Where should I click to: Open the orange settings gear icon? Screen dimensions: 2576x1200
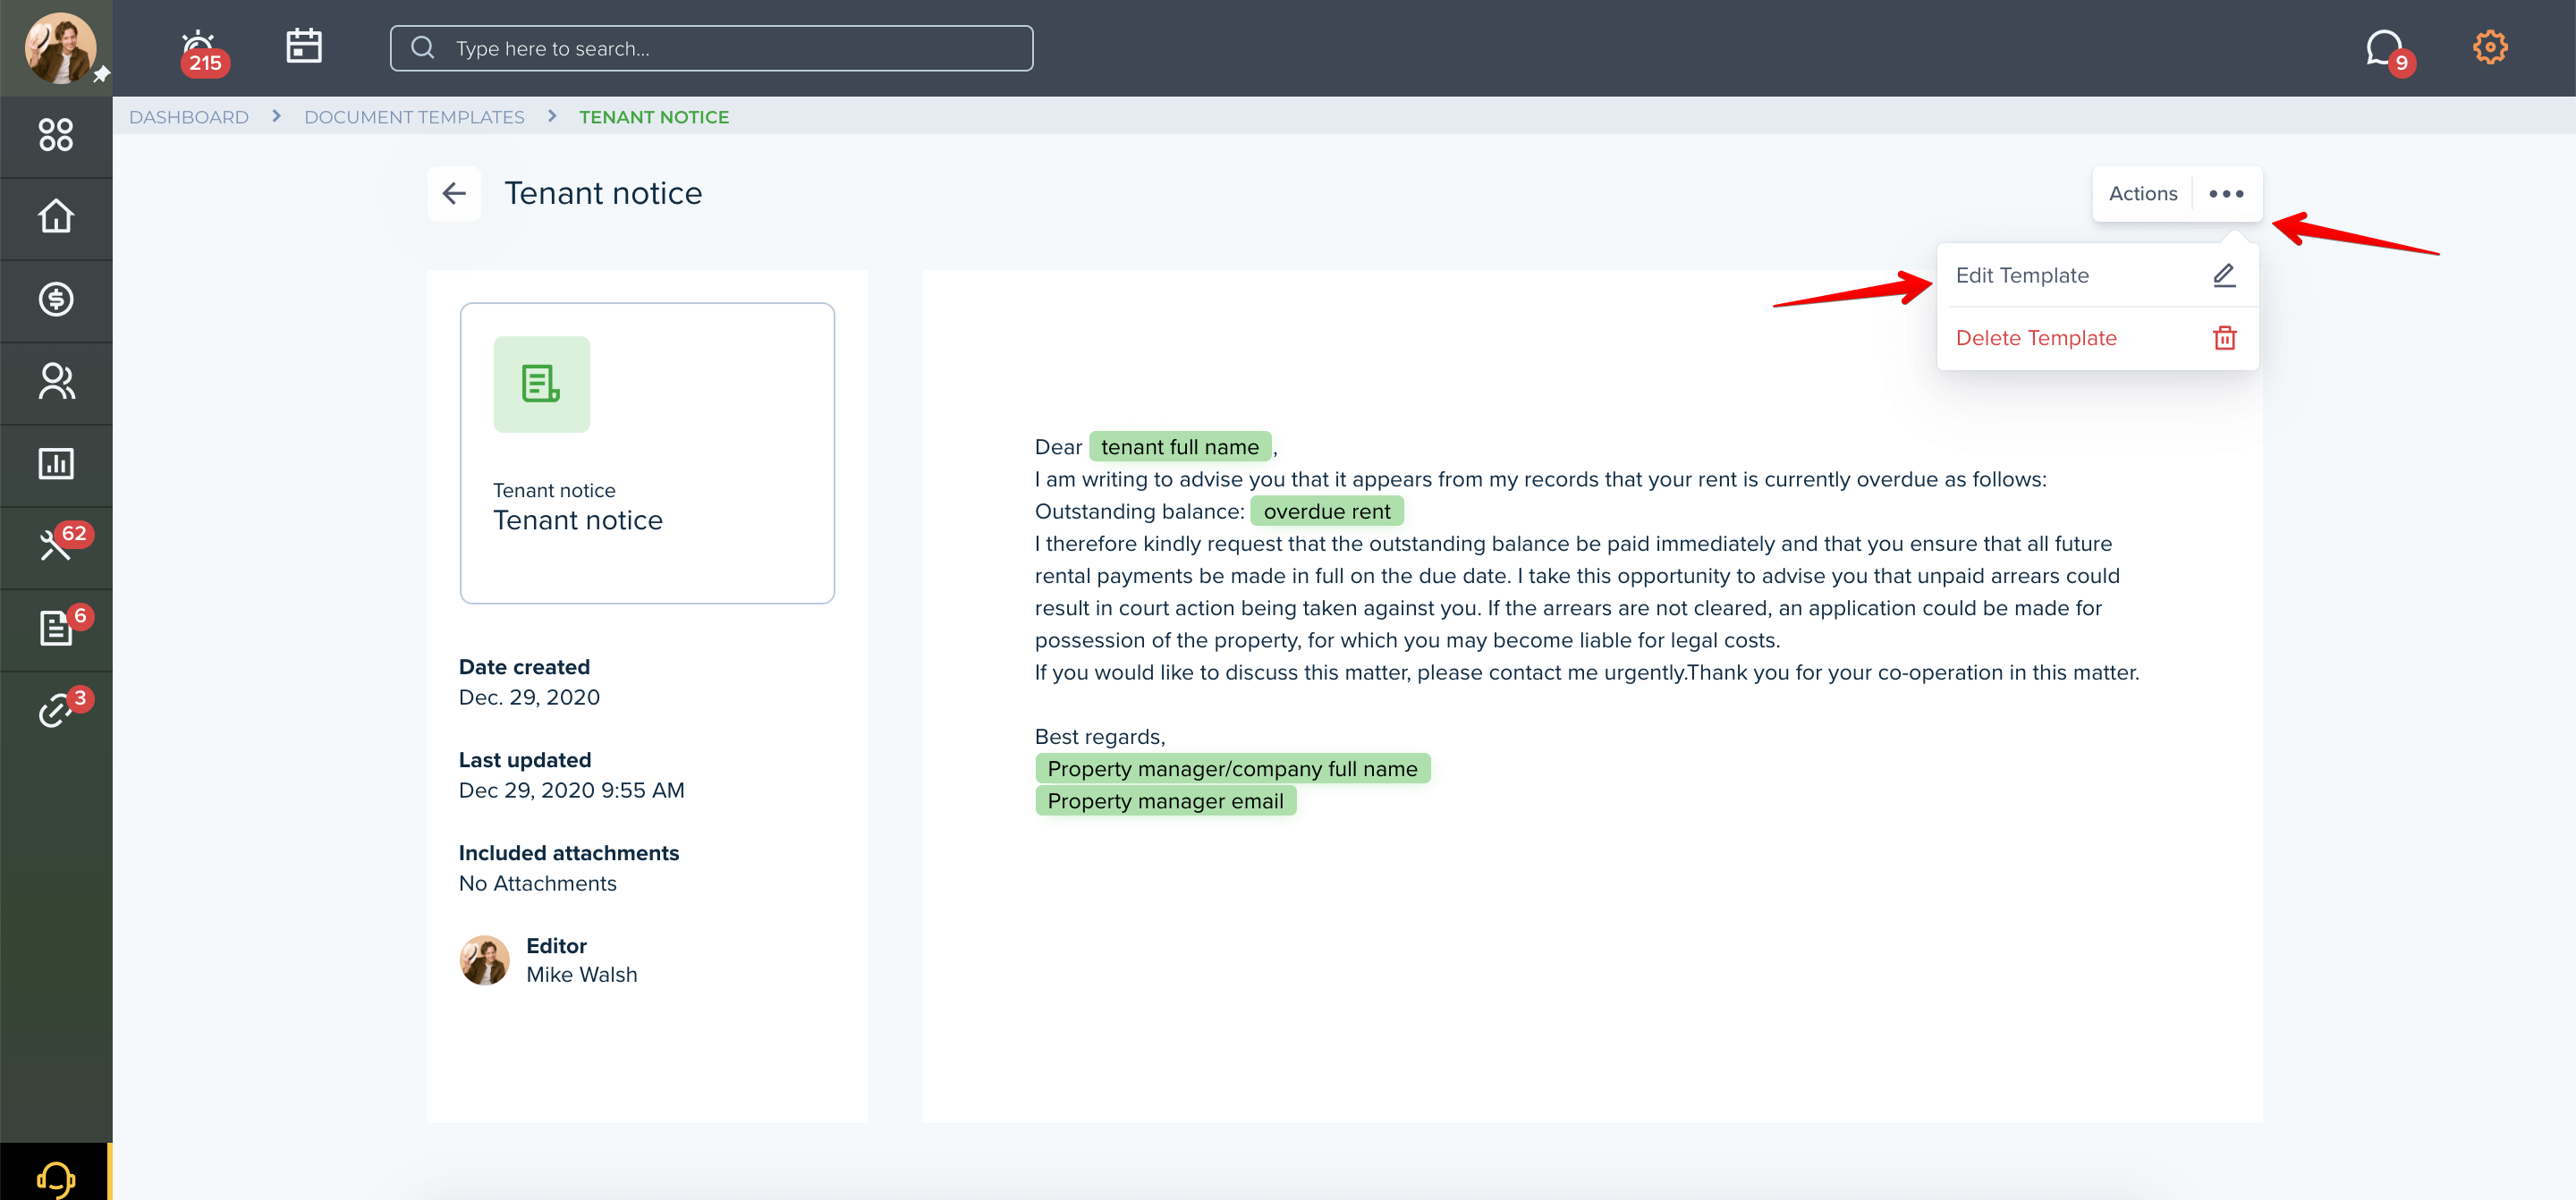pyautogui.click(x=2490, y=47)
